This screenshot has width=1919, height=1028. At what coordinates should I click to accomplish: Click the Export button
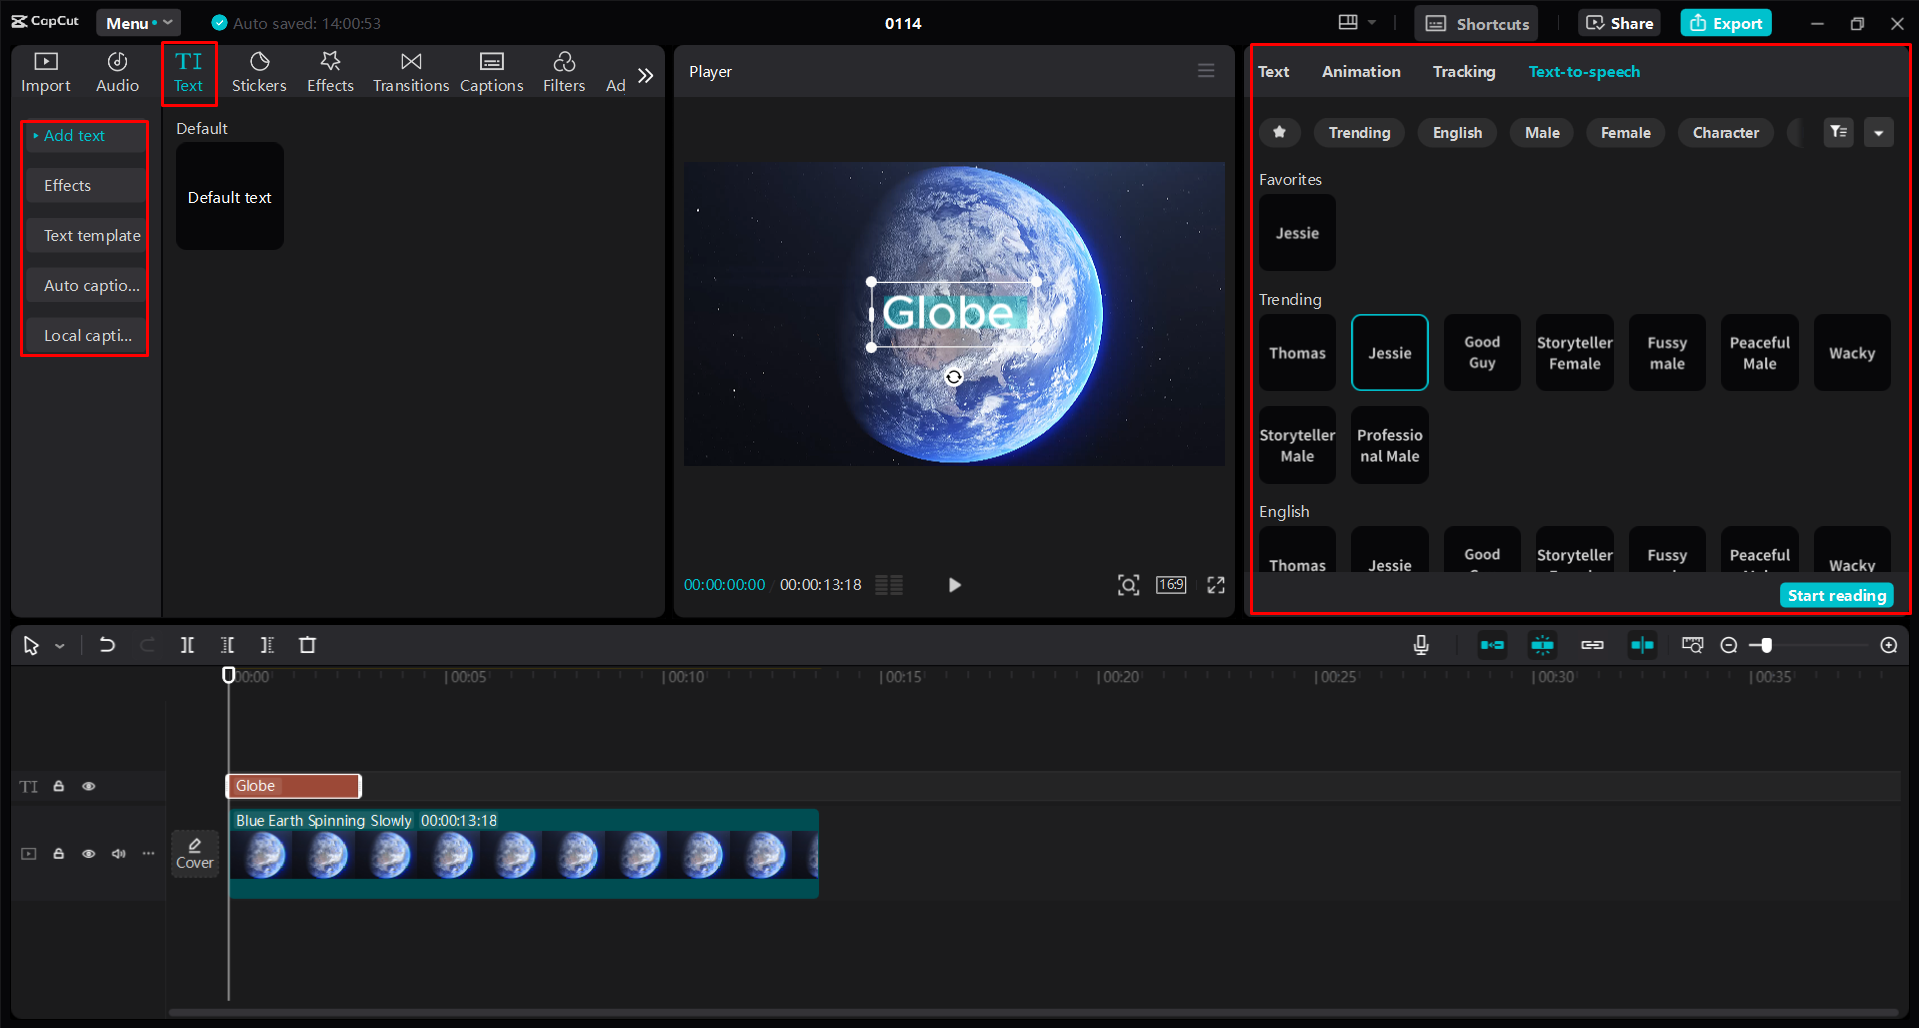click(x=1724, y=22)
